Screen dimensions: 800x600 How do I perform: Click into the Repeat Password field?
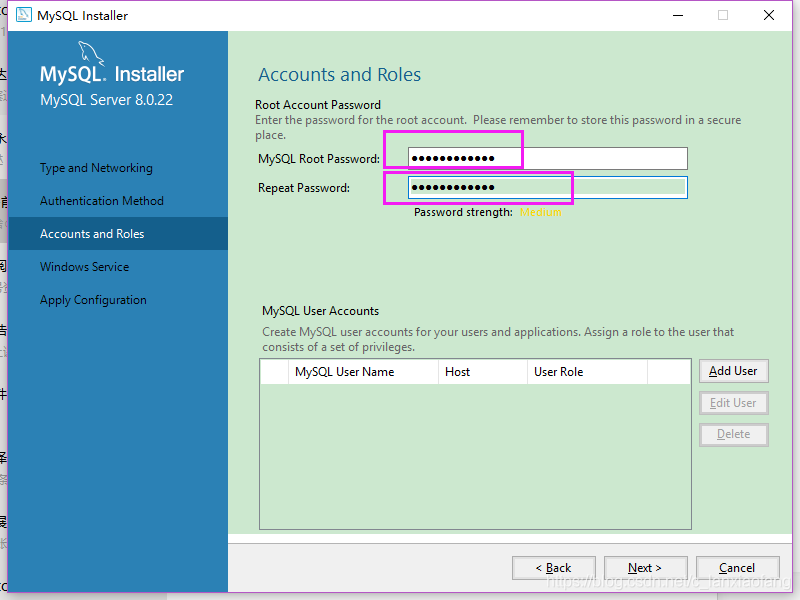(x=547, y=188)
